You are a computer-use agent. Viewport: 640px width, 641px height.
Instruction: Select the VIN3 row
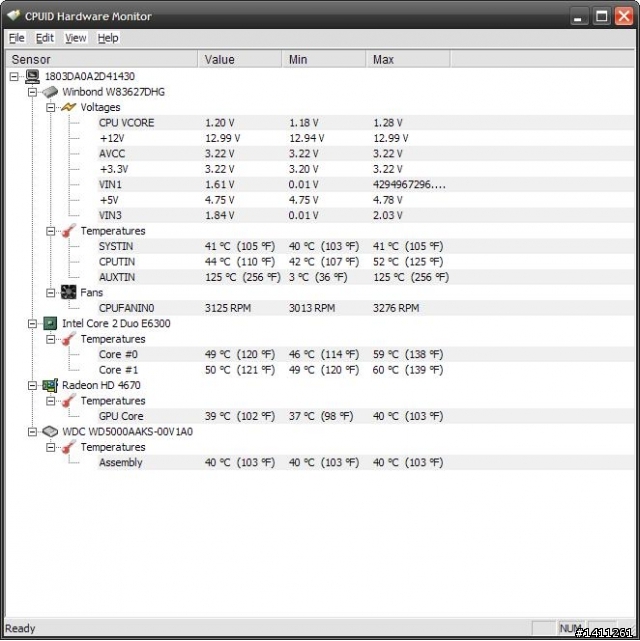pos(365,215)
